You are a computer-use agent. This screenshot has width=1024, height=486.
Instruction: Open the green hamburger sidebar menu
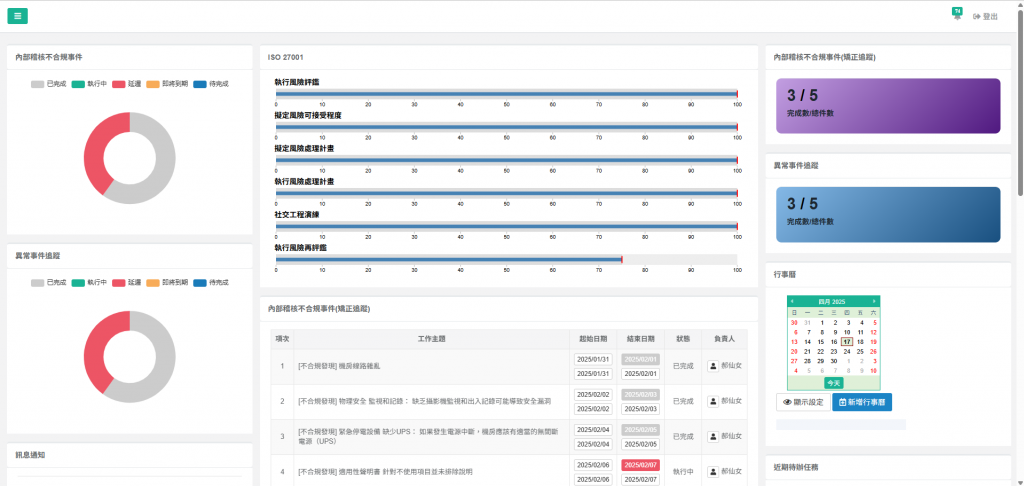tap(18, 16)
